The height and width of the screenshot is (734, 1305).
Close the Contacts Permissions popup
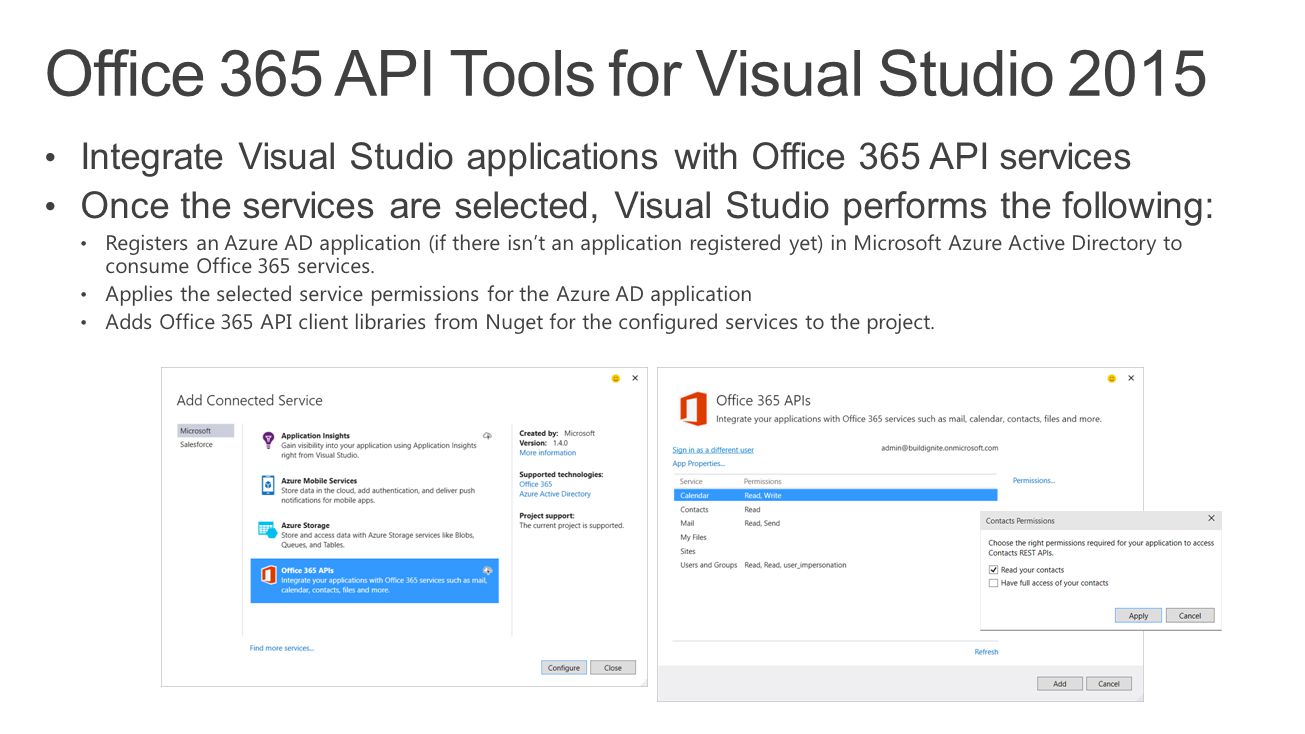point(1211,519)
